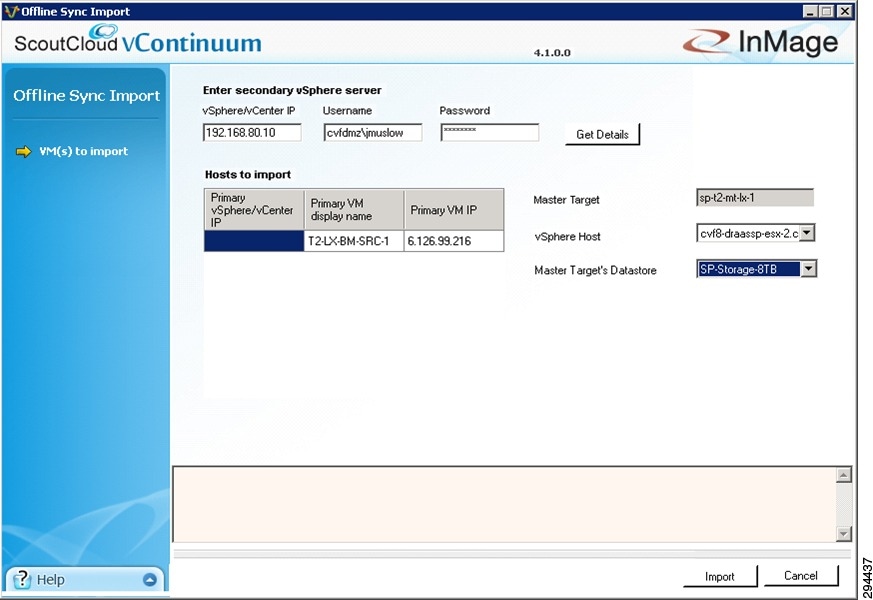Select the VM(s) to import step
Viewport: 873px width, 600px height.
[84, 151]
